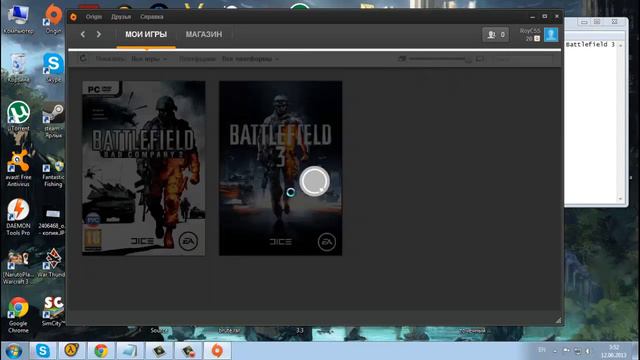Click the Windows Start button
Screen dimensions: 640x360
click(x=14, y=351)
